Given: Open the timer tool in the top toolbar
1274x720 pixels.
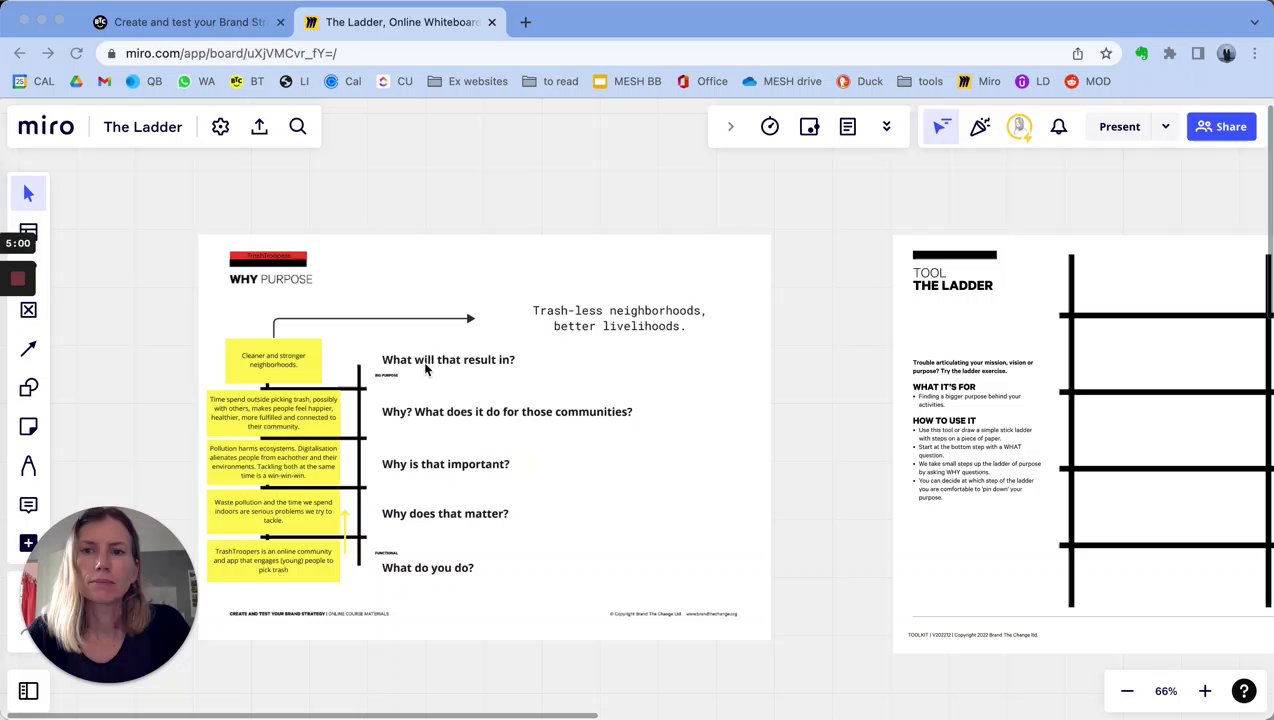Looking at the screenshot, I should click(770, 127).
